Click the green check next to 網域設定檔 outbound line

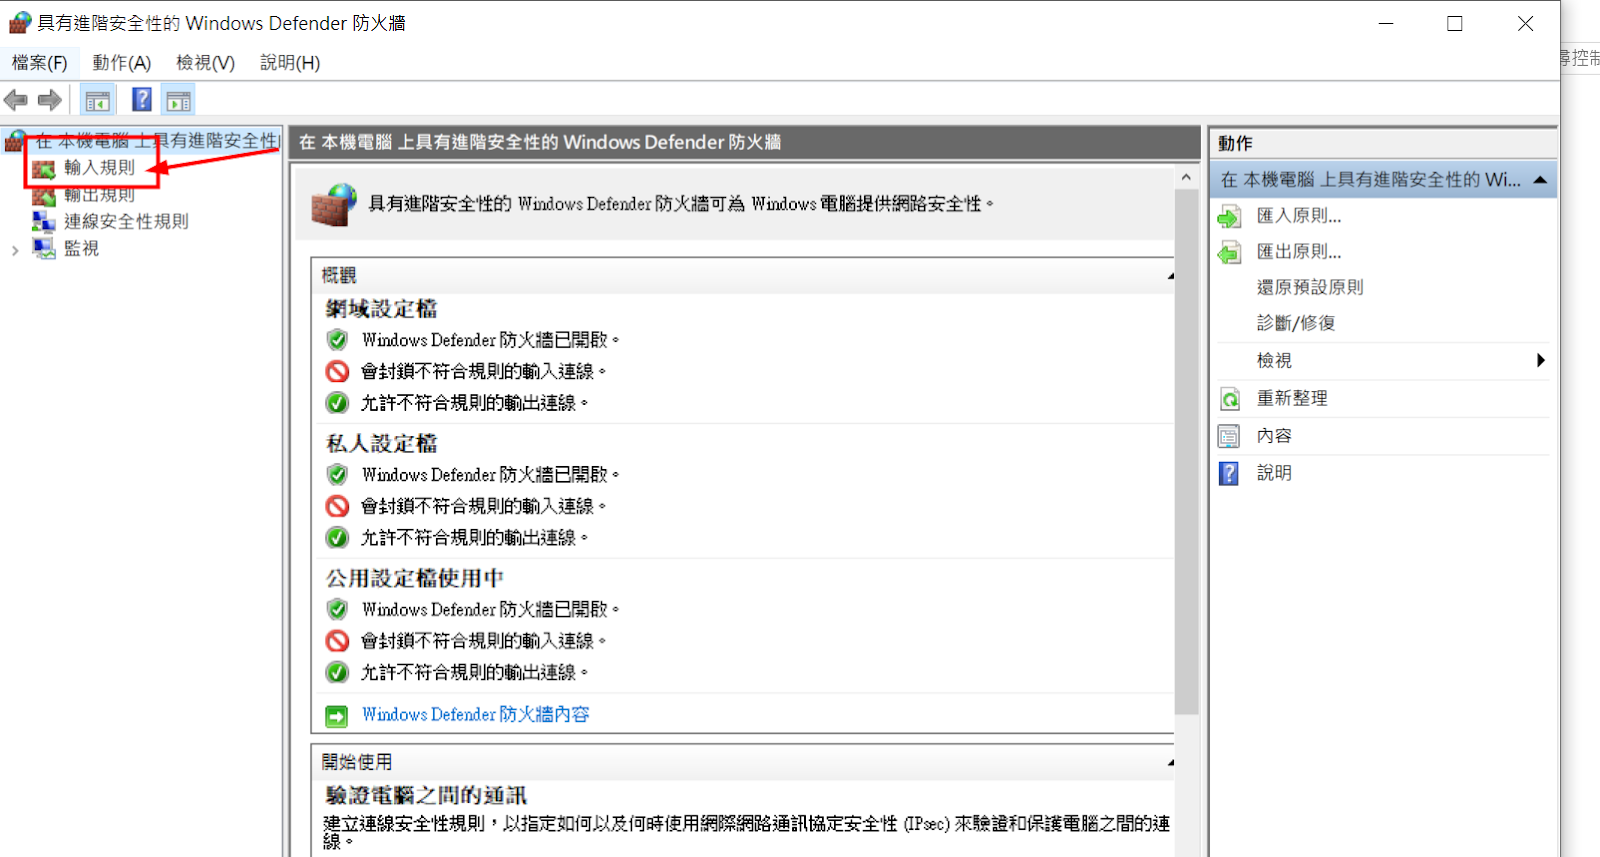[338, 403]
